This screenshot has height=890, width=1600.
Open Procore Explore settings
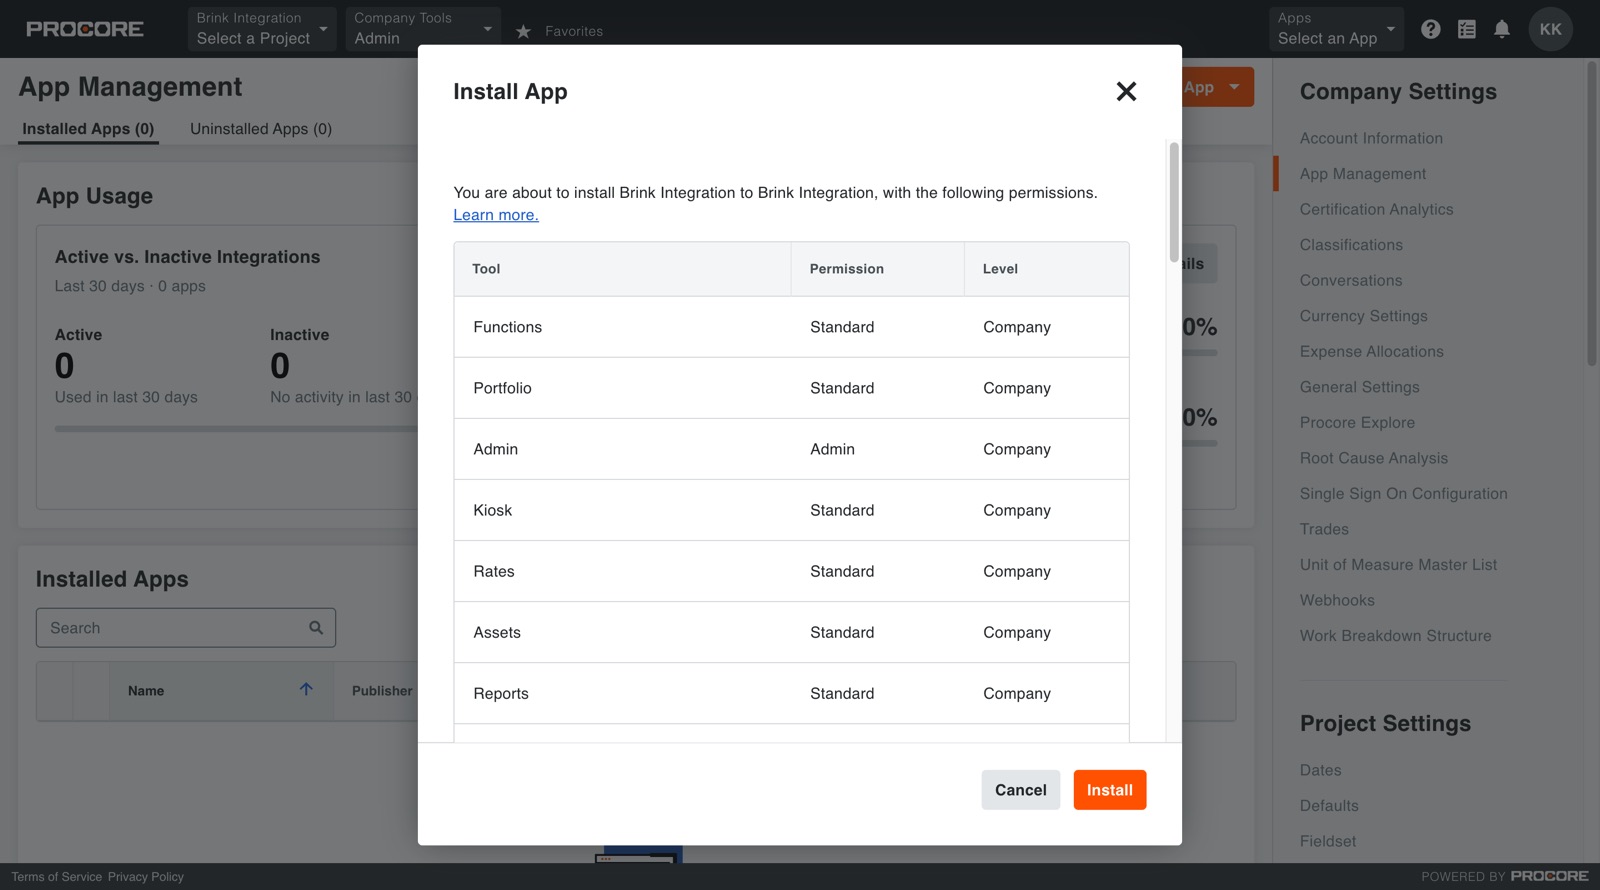pos(1357,422)
